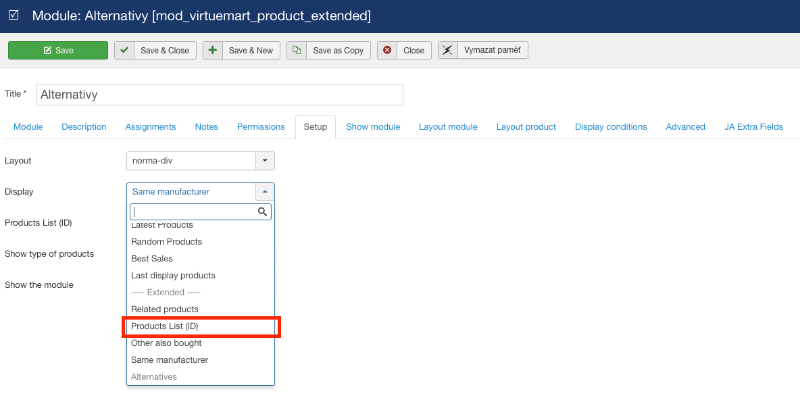Open the Layout norma-div dropdown
The height and width of the screenshot is (397, 800).
(x=200, y=161)
